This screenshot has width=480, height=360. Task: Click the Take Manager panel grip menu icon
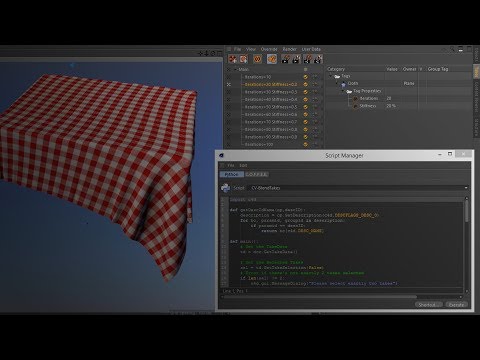point(229,49)
